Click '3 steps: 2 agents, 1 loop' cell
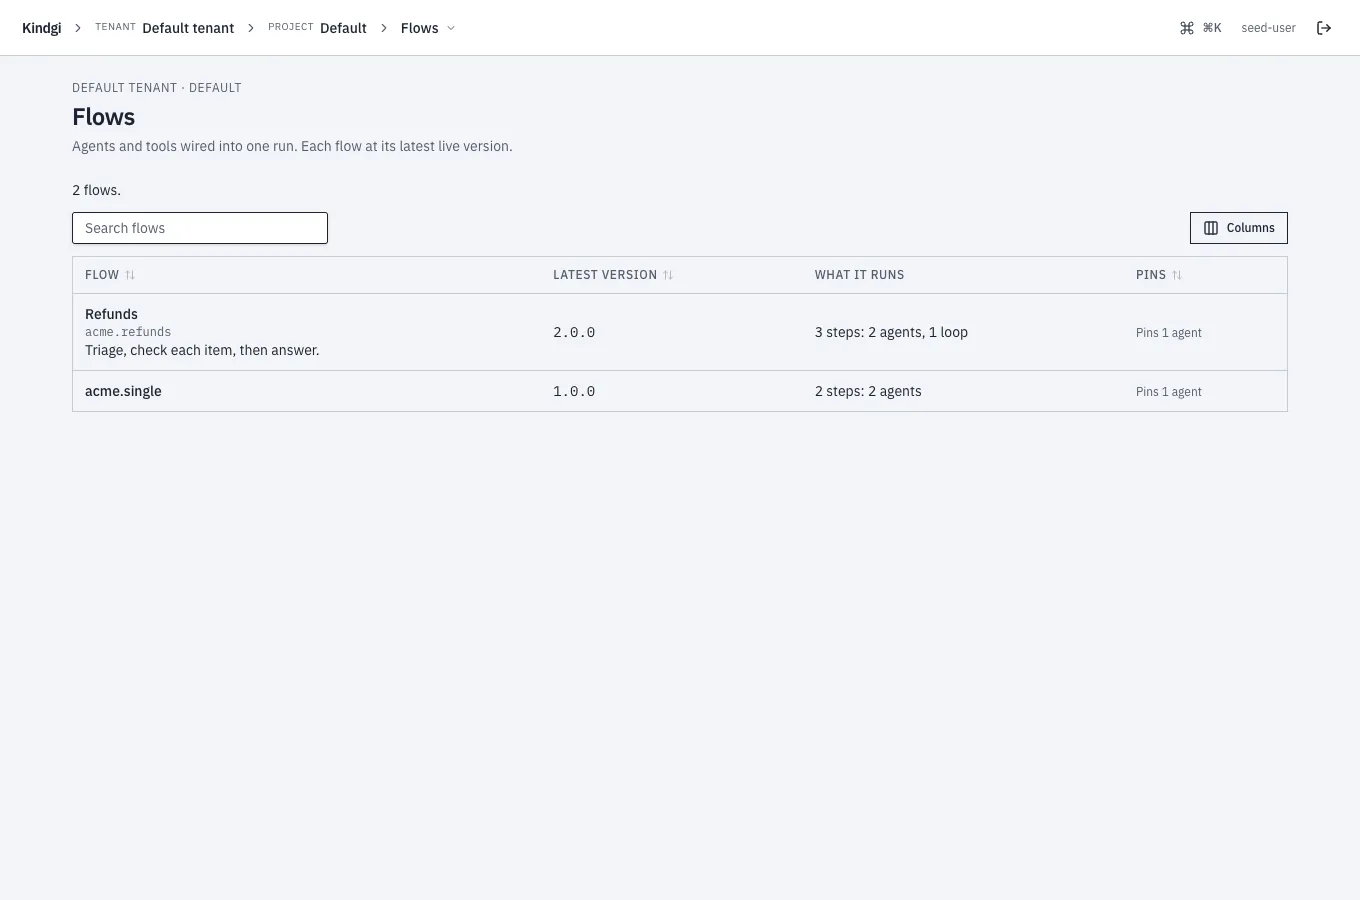 [x=891, y=332]
